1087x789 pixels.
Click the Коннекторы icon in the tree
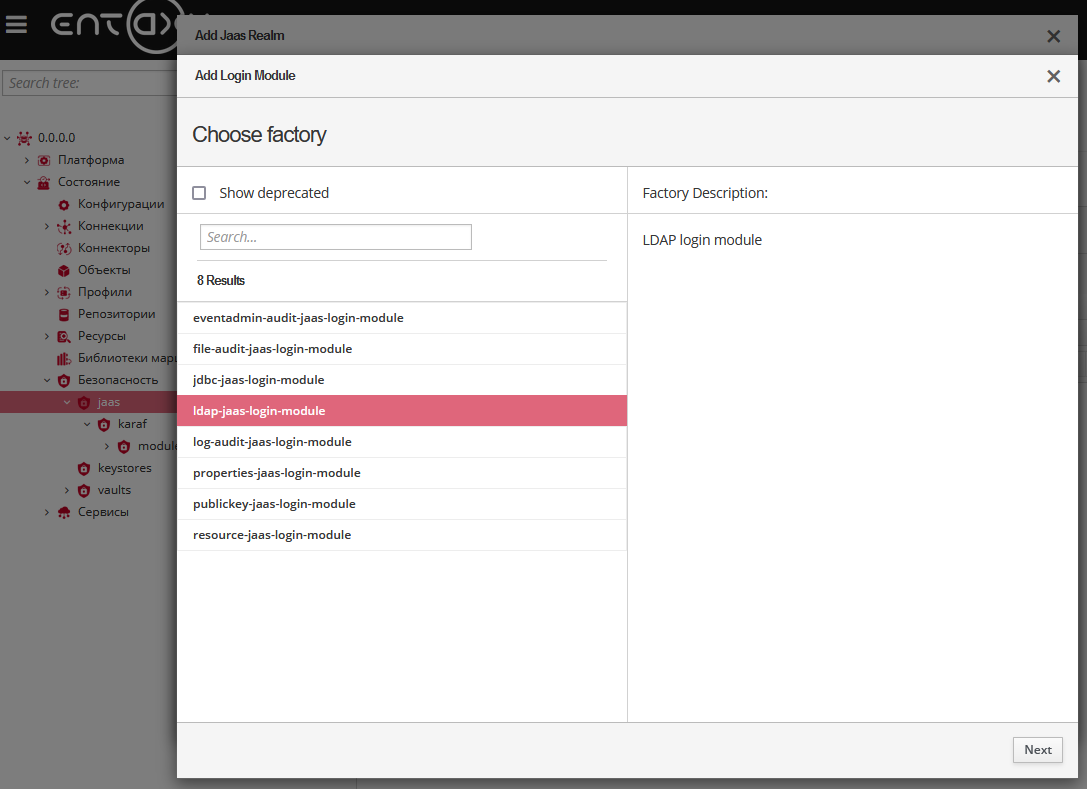(x=63, y=247)
